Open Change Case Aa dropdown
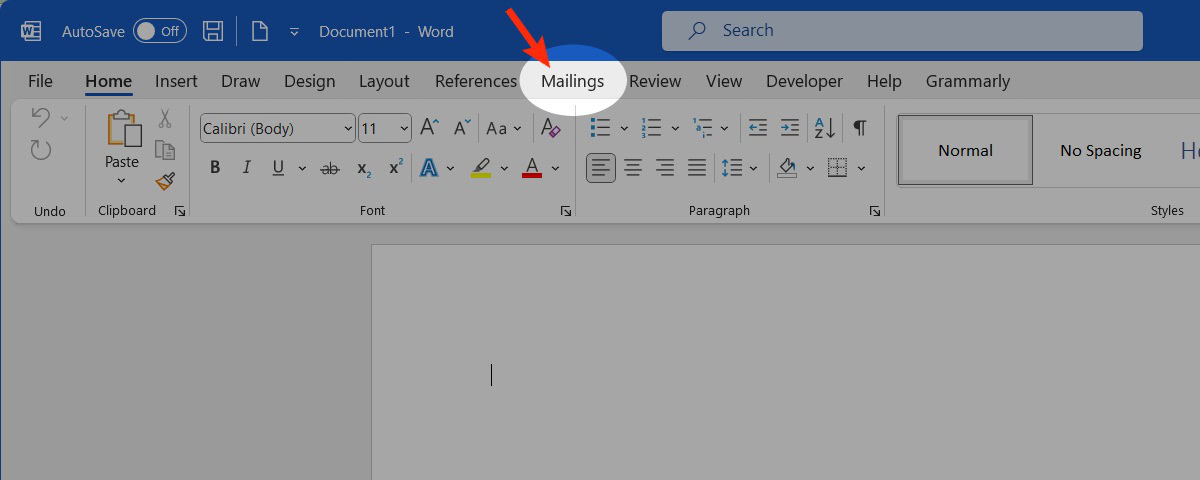The image size is (1200, 480). pos(503,128)
